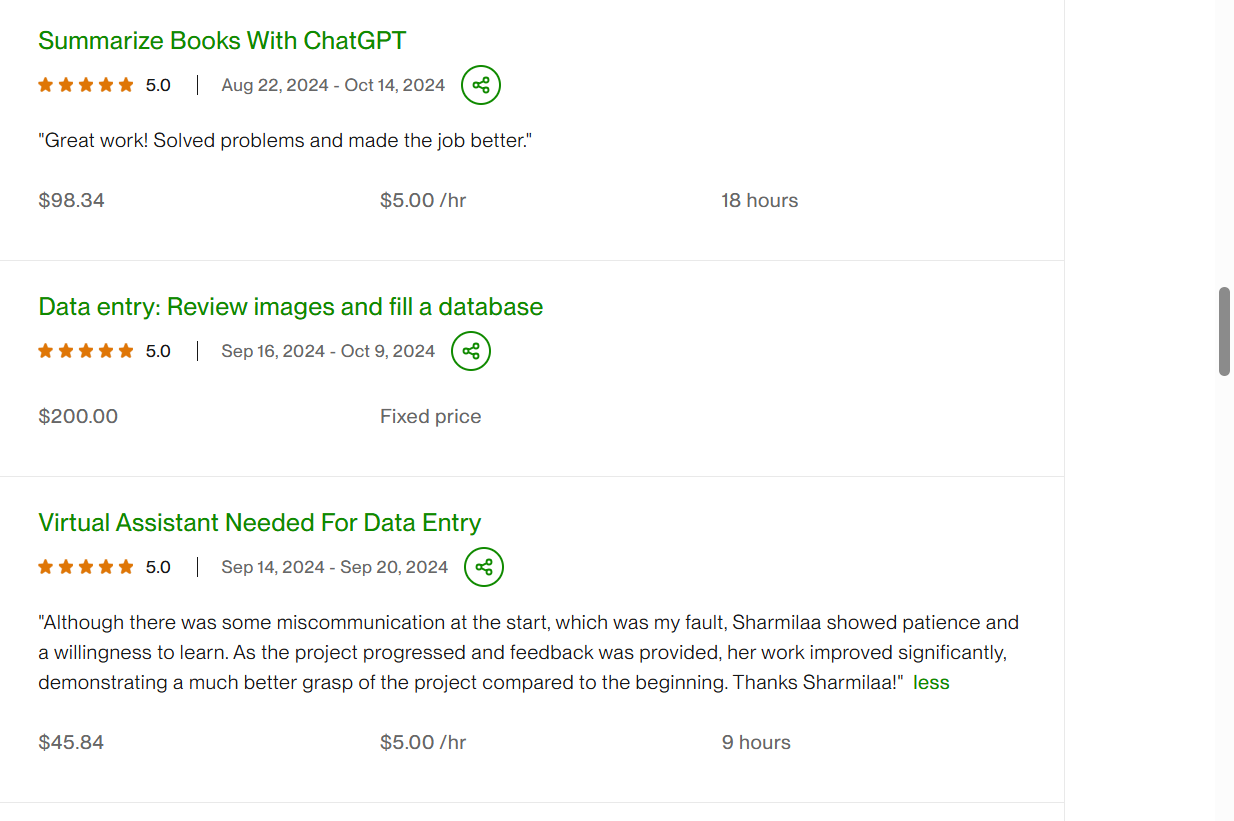Click the stars on the Data entry job
This screenshot has height=821, width=1234.
(86, 351)
